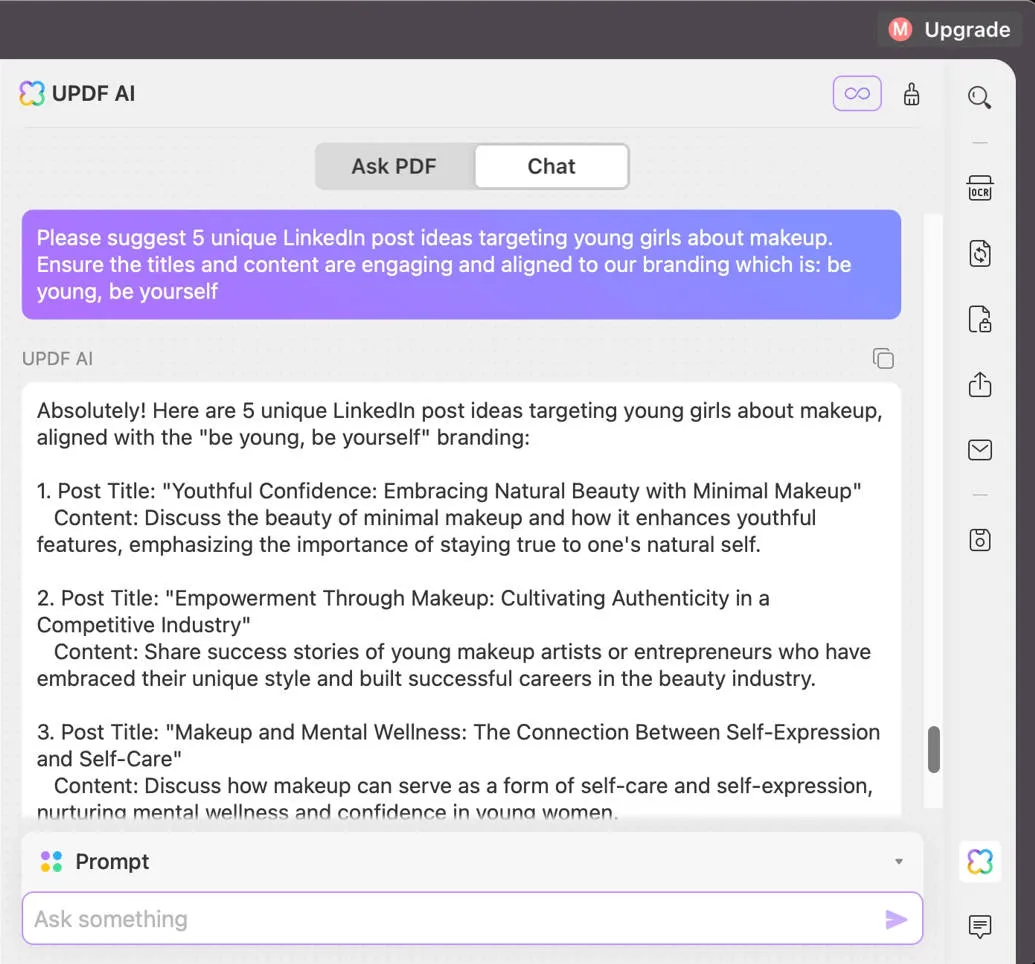Open the email document icon
This screenshot has height=964, width=1035.
[980, 450]
